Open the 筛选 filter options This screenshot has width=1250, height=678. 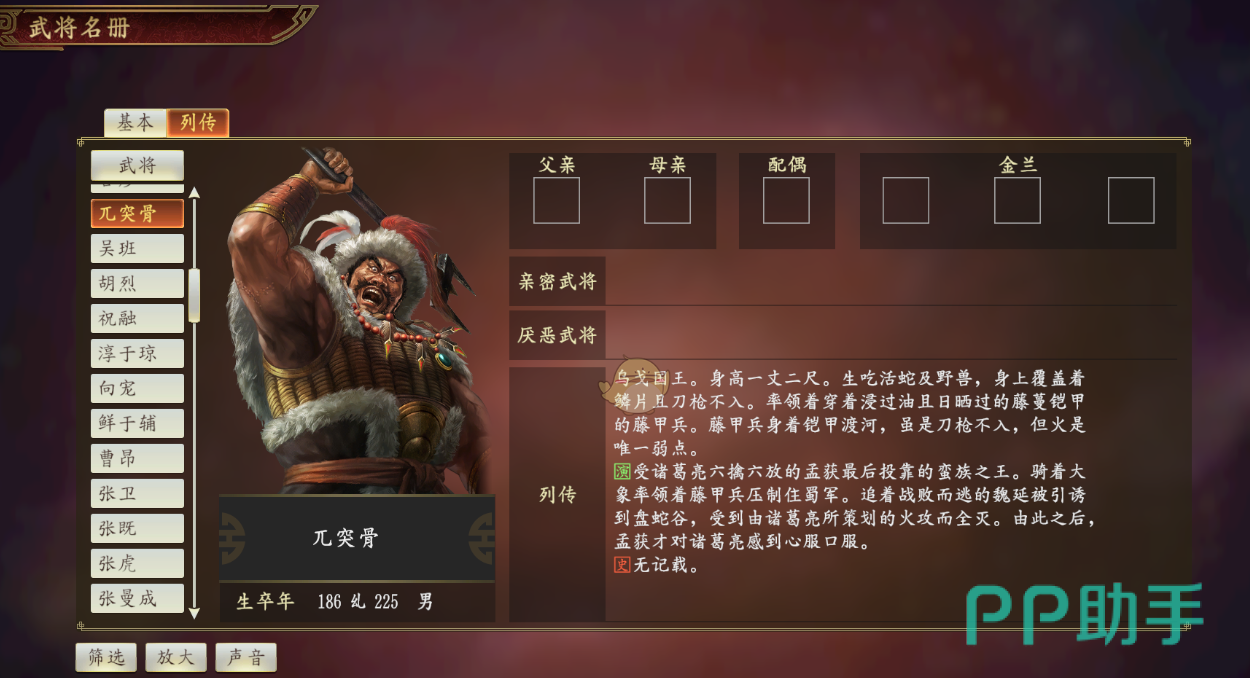(106, 657)
